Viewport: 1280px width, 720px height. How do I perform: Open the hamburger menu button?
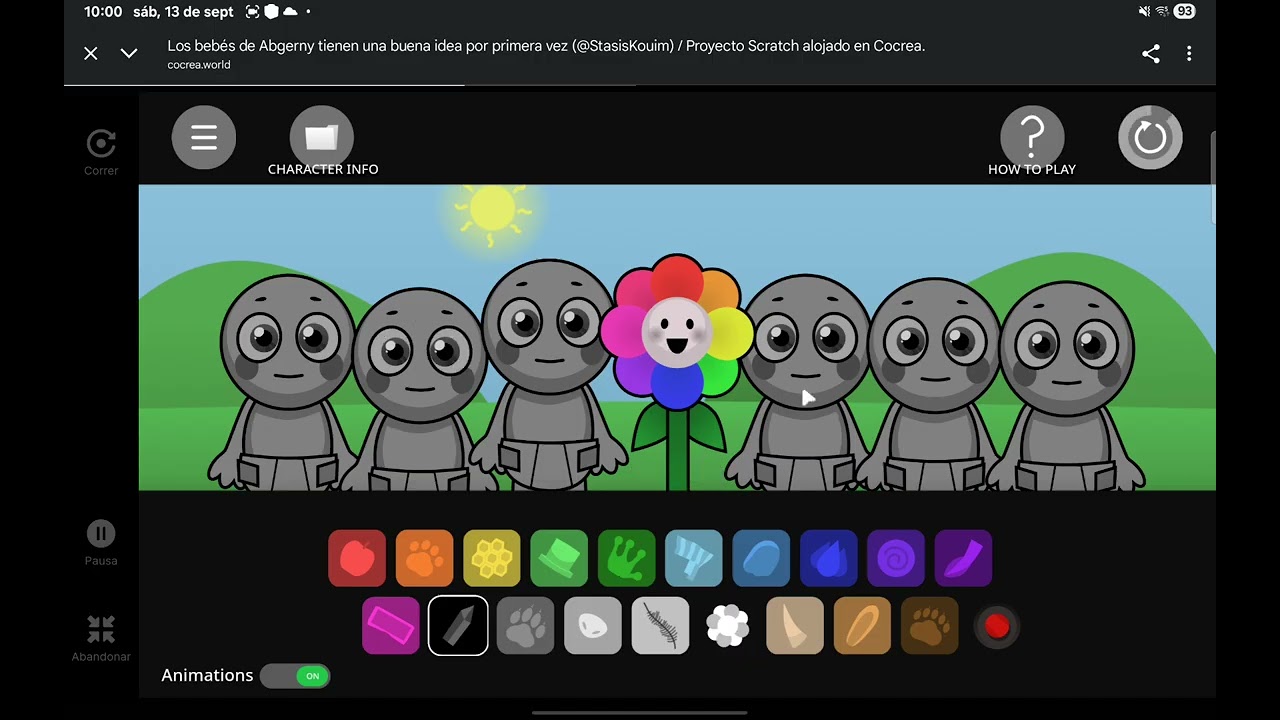[x=204, y=137]
